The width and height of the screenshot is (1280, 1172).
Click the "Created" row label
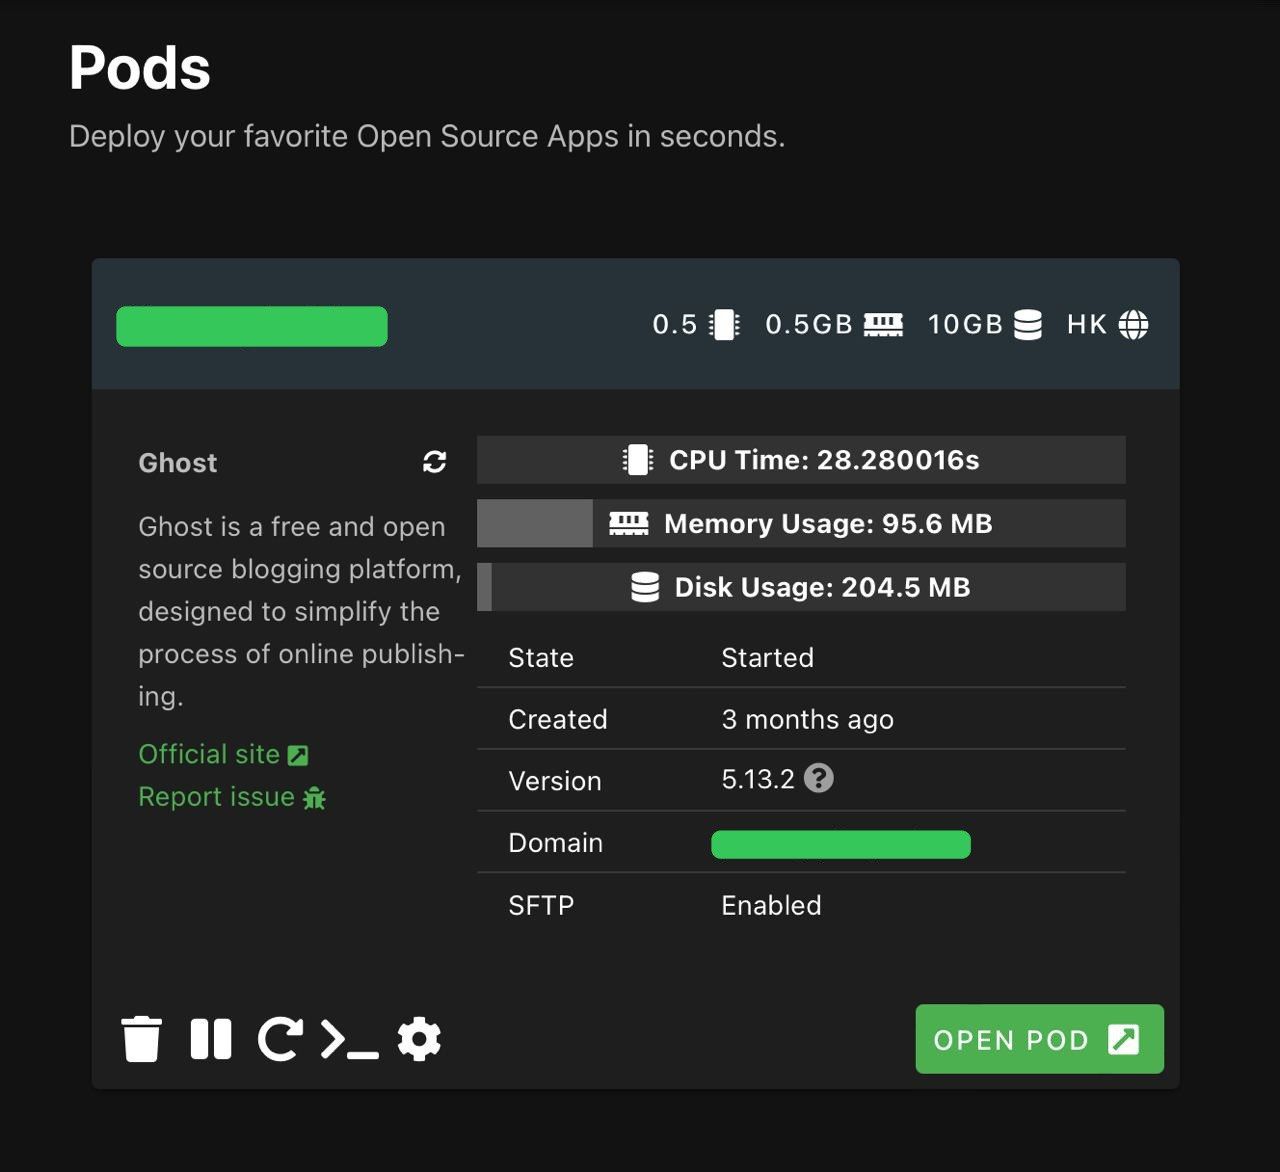[557, 720]
